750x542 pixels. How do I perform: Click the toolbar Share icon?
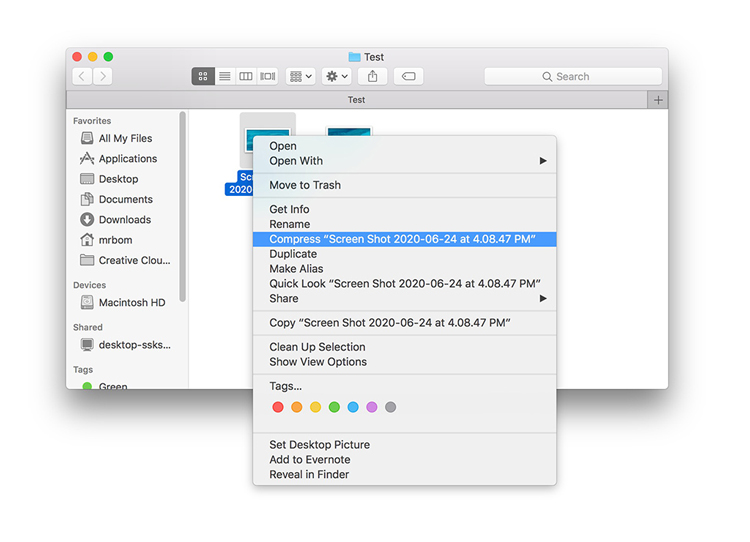373,76
